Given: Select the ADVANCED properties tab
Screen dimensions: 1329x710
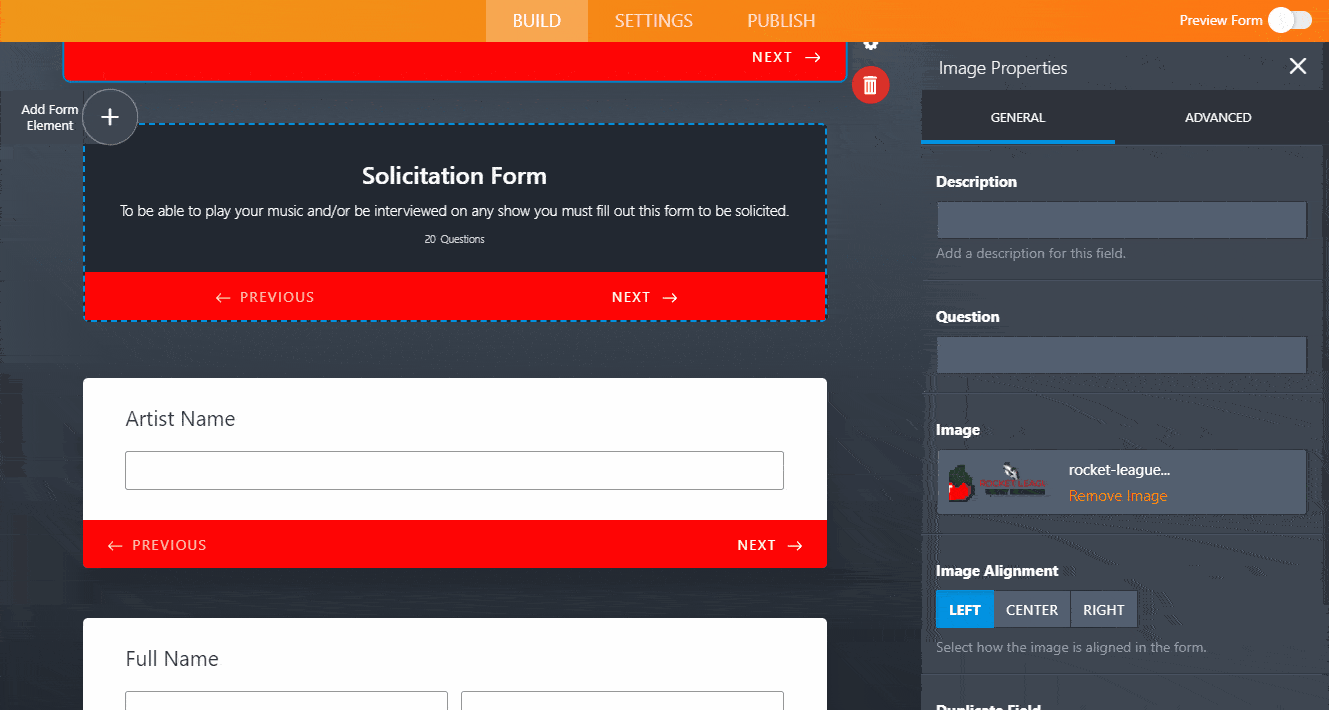Looking at the screenshot, I should [x=1218, y=117].
